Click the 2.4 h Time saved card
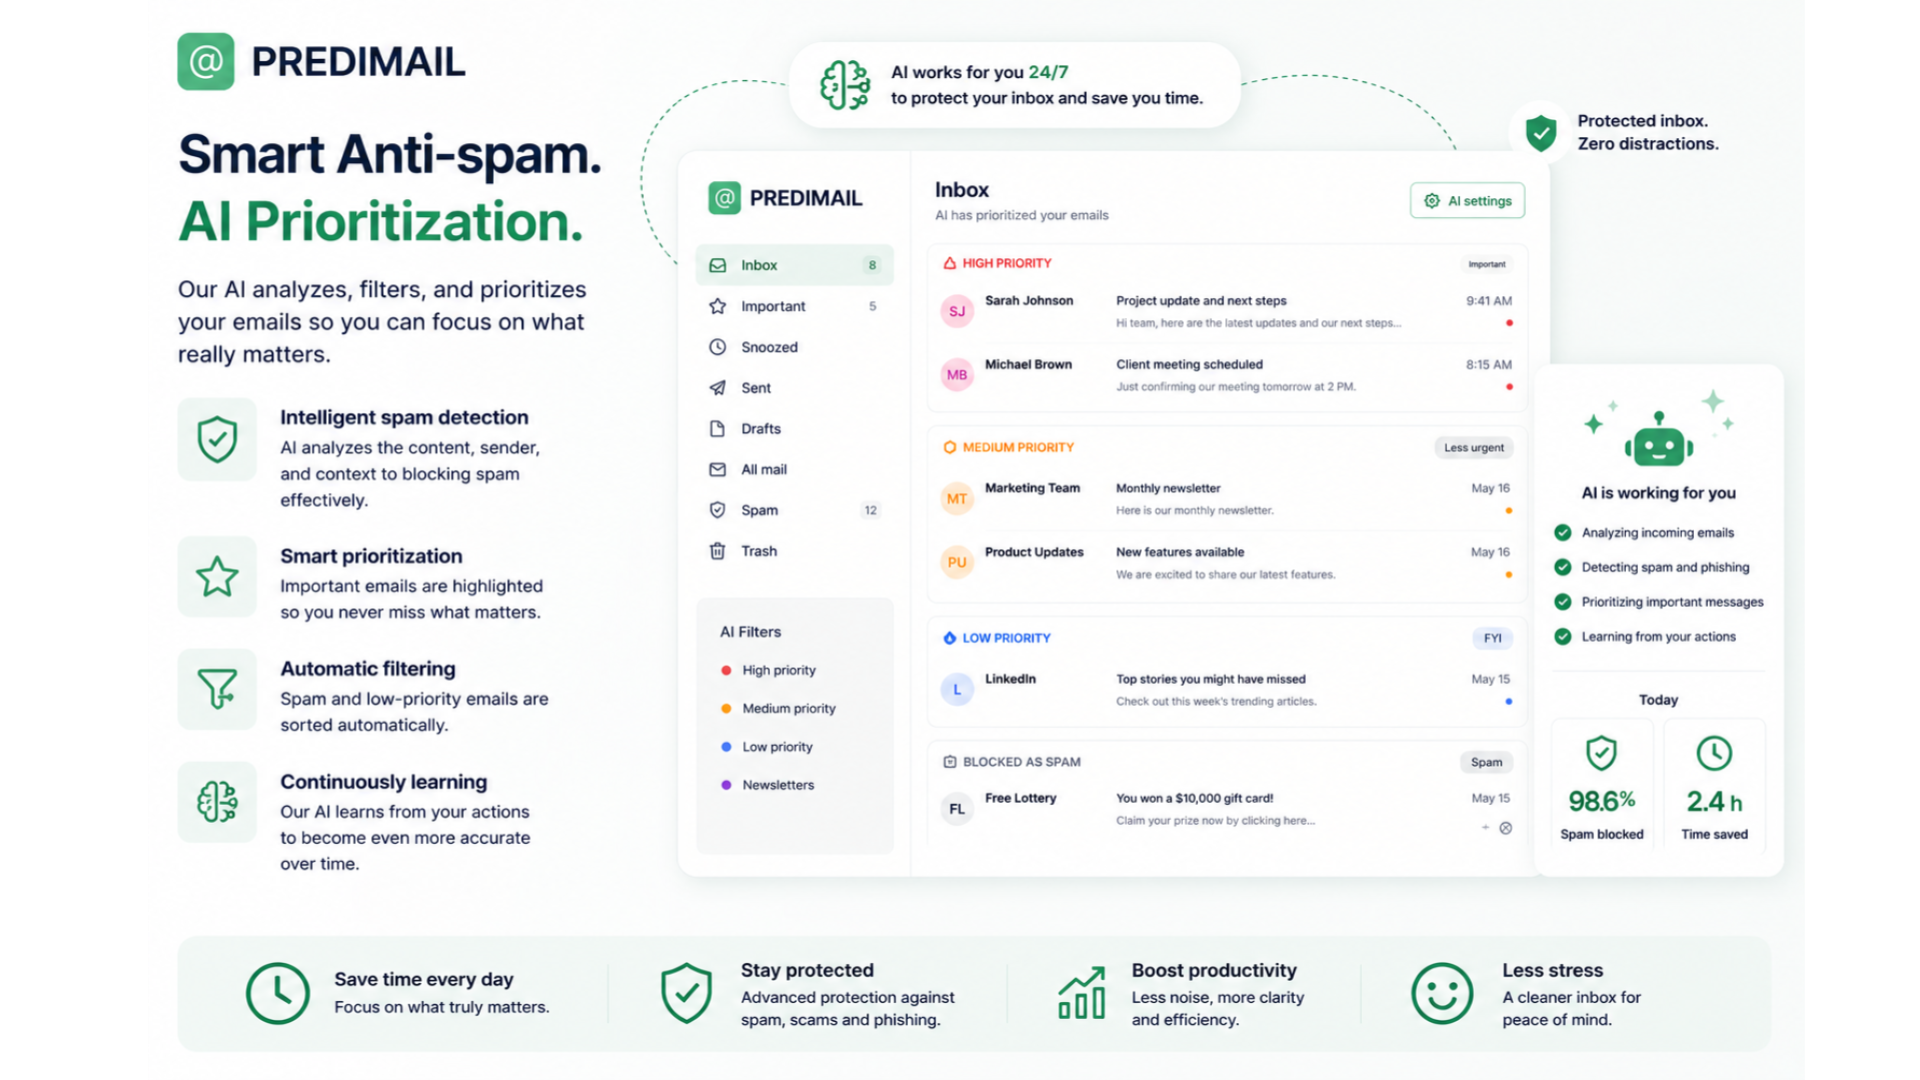The width and height of the screenshot is (1920, 1080). (x=1714, y=786)
